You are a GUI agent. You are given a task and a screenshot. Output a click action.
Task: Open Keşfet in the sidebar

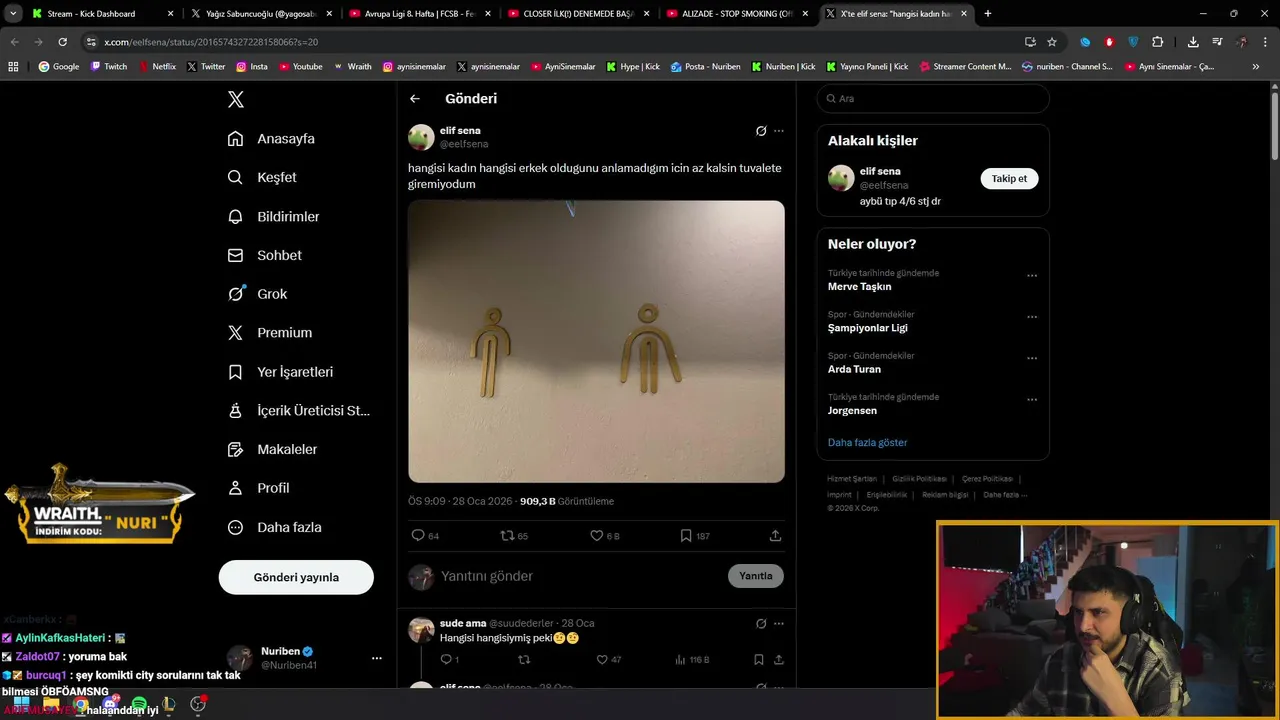point(262,177)
